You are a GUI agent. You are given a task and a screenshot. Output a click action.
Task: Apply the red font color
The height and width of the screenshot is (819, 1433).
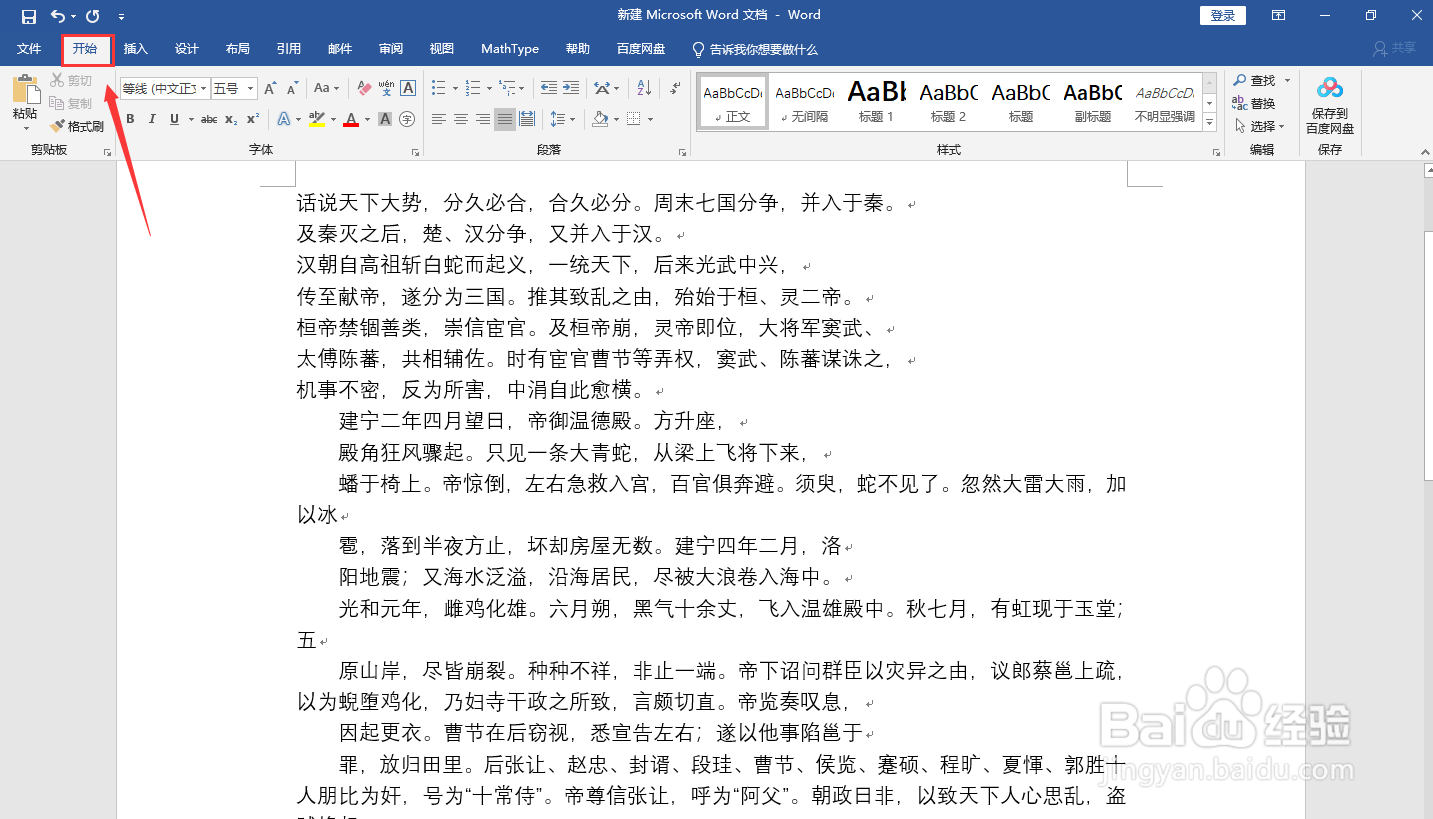351,120
